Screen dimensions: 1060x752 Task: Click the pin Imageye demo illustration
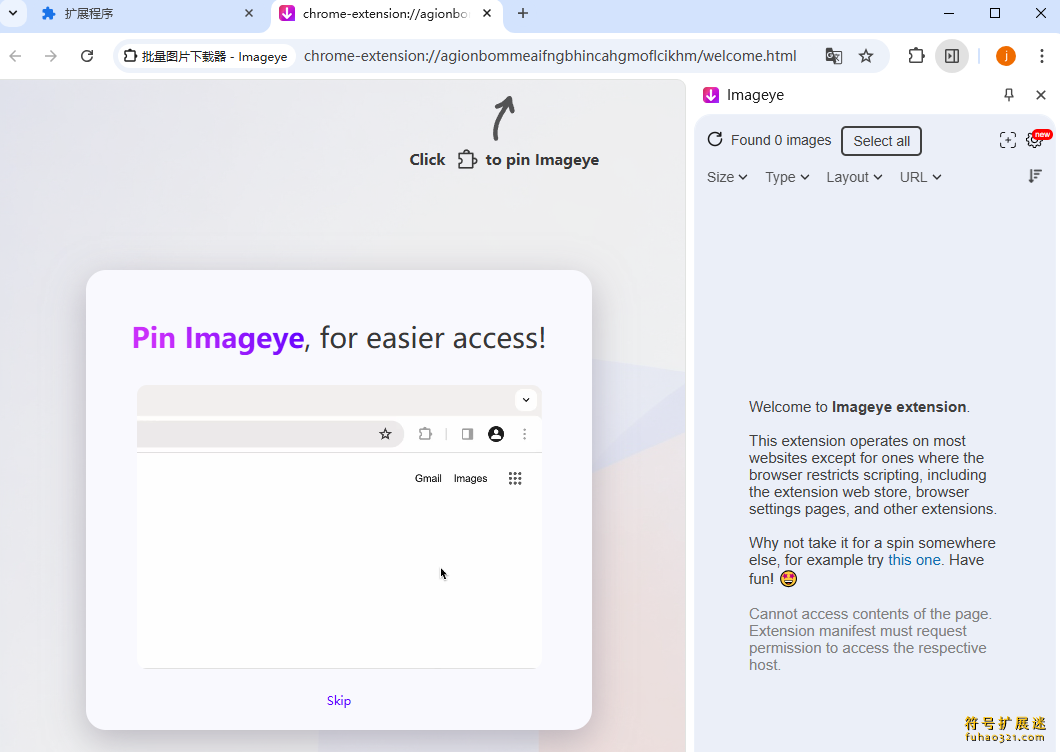pyautogui.click(x=339, y=527)
